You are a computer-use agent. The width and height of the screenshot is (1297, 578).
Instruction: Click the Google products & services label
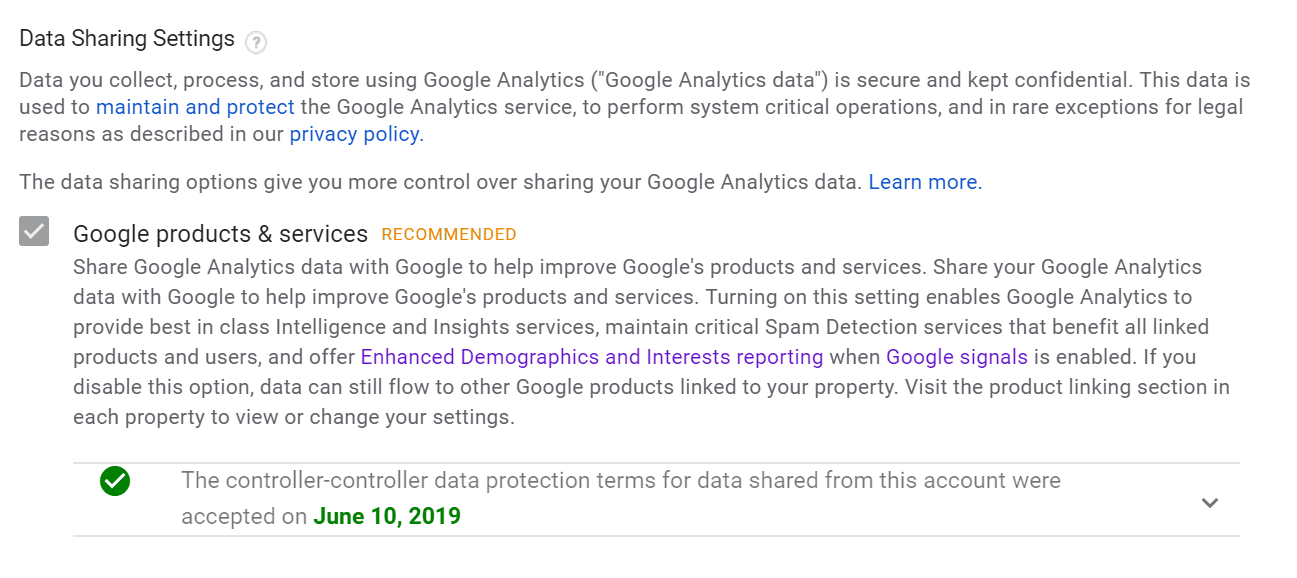coord(221,234)
